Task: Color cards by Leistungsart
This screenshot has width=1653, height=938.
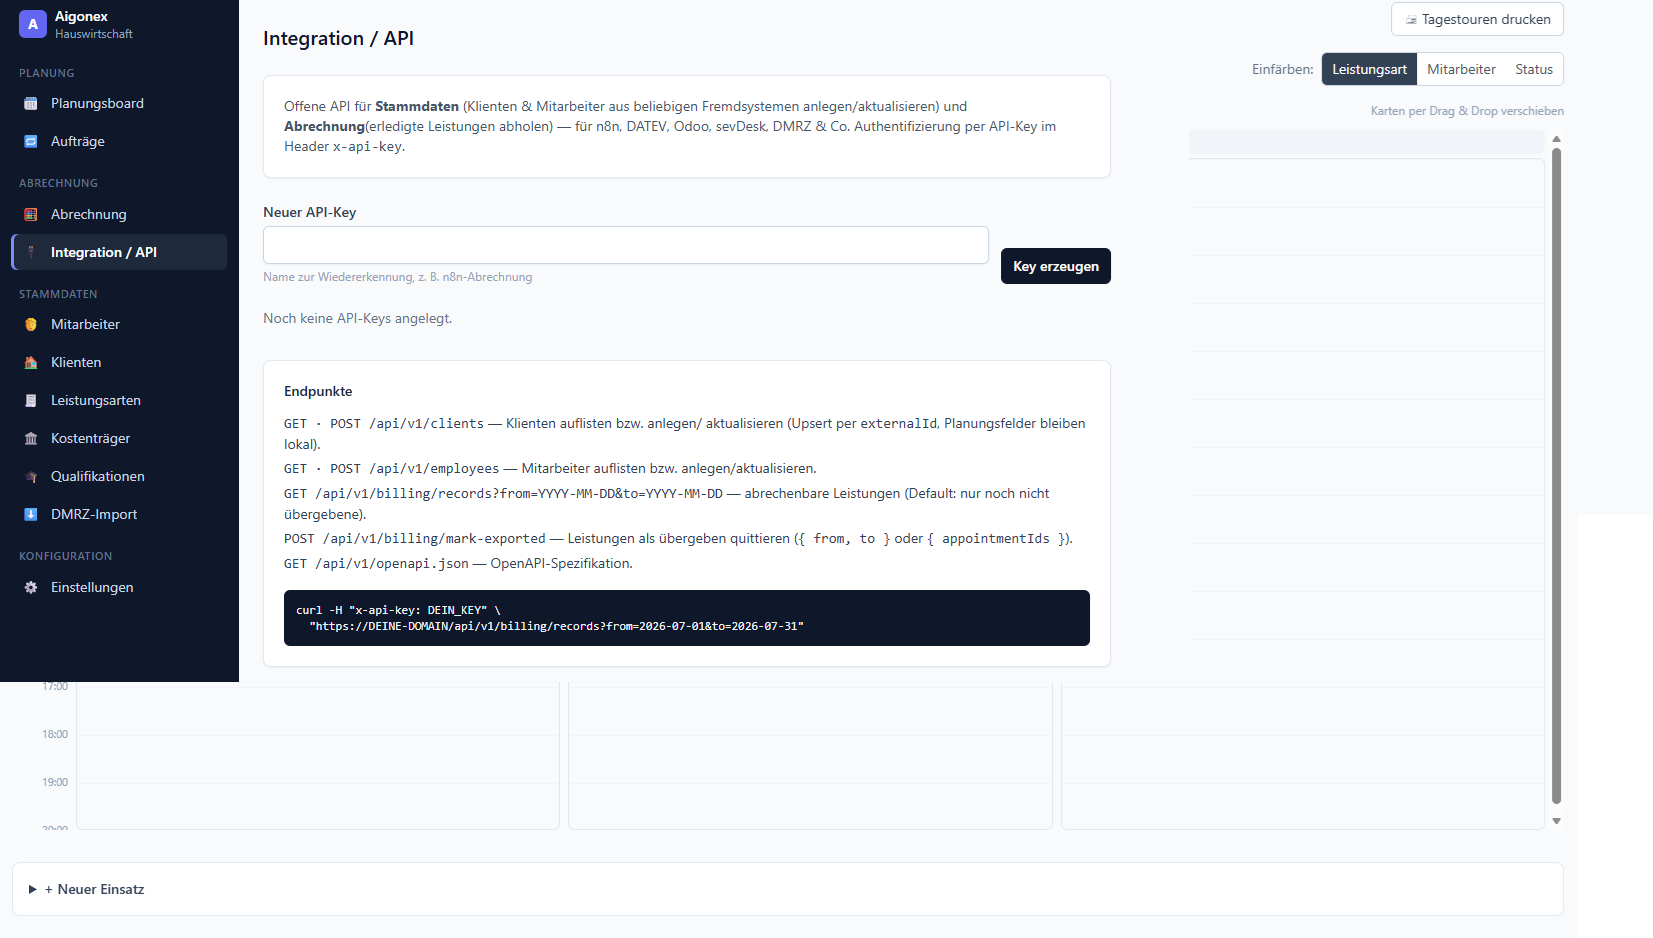Action: [1369, 70]
